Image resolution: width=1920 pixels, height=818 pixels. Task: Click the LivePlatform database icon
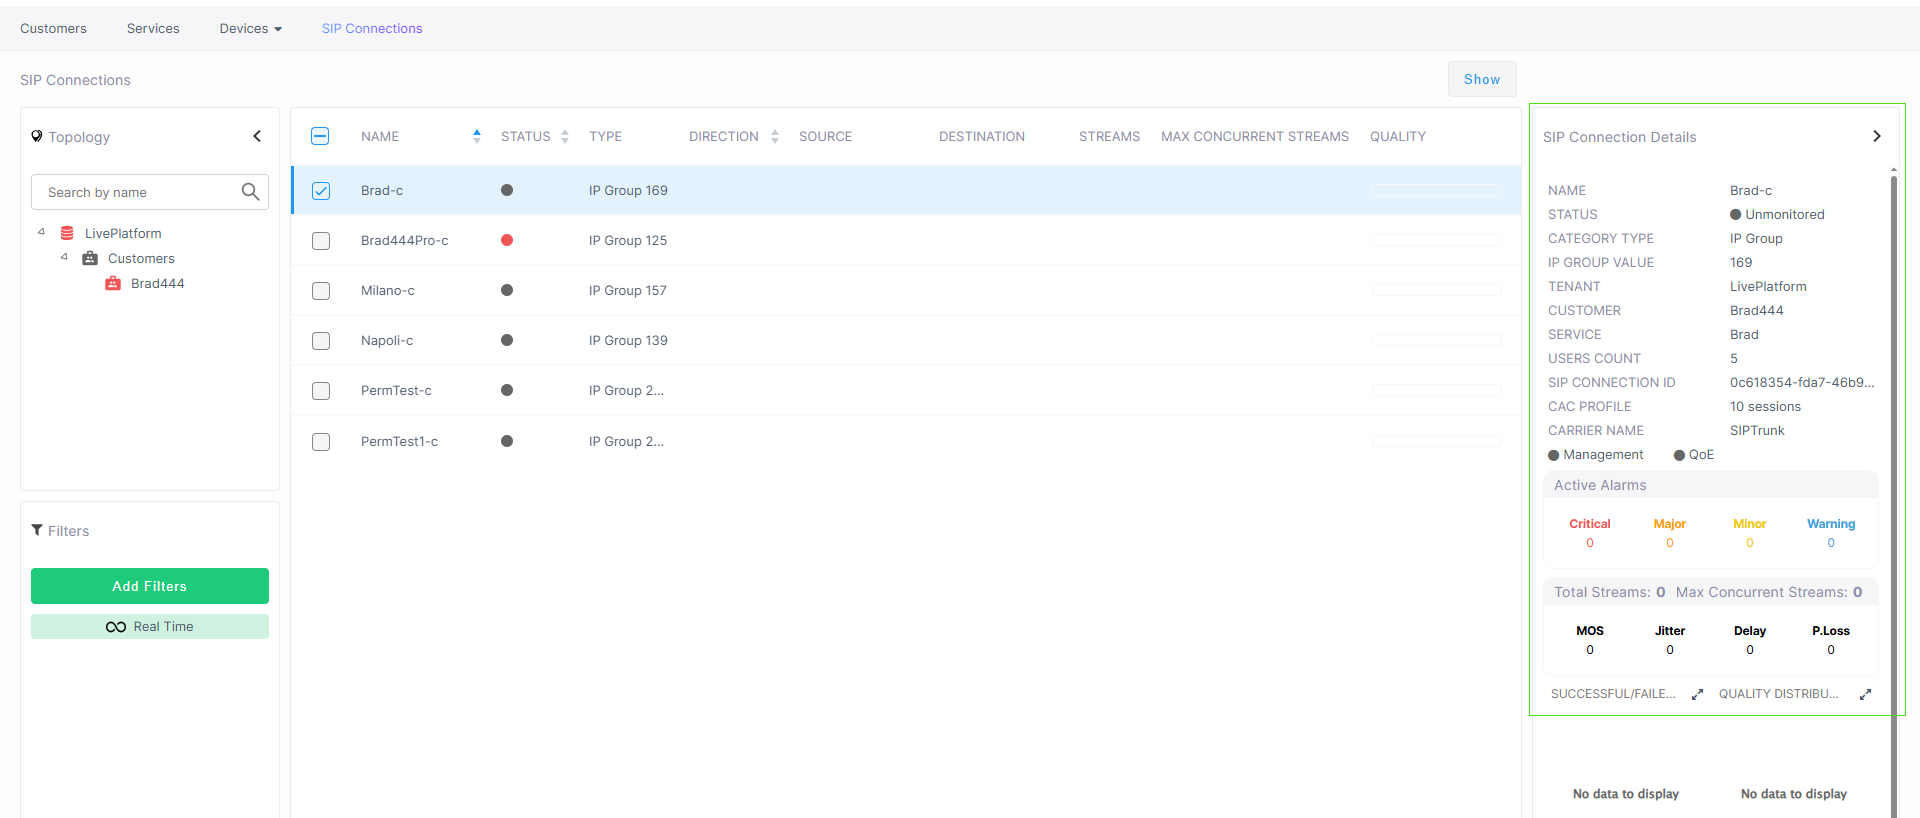tap(67, 233)
